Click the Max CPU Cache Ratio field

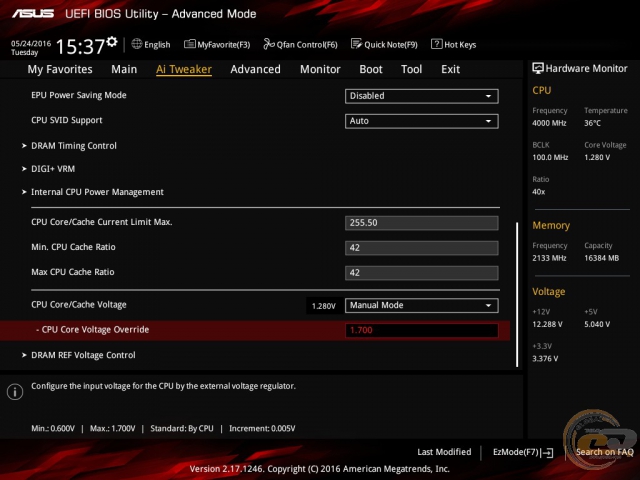click(x=421, y=273)
